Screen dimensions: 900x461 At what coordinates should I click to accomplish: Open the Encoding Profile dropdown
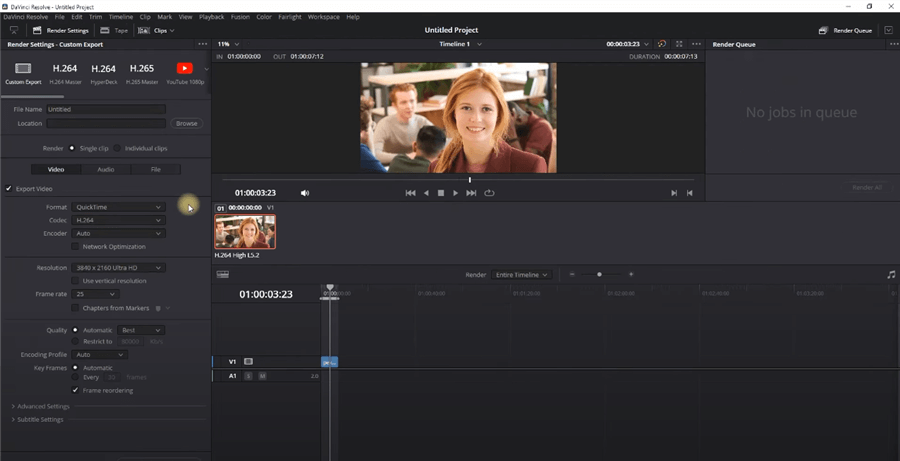click(x=99, y=355)
